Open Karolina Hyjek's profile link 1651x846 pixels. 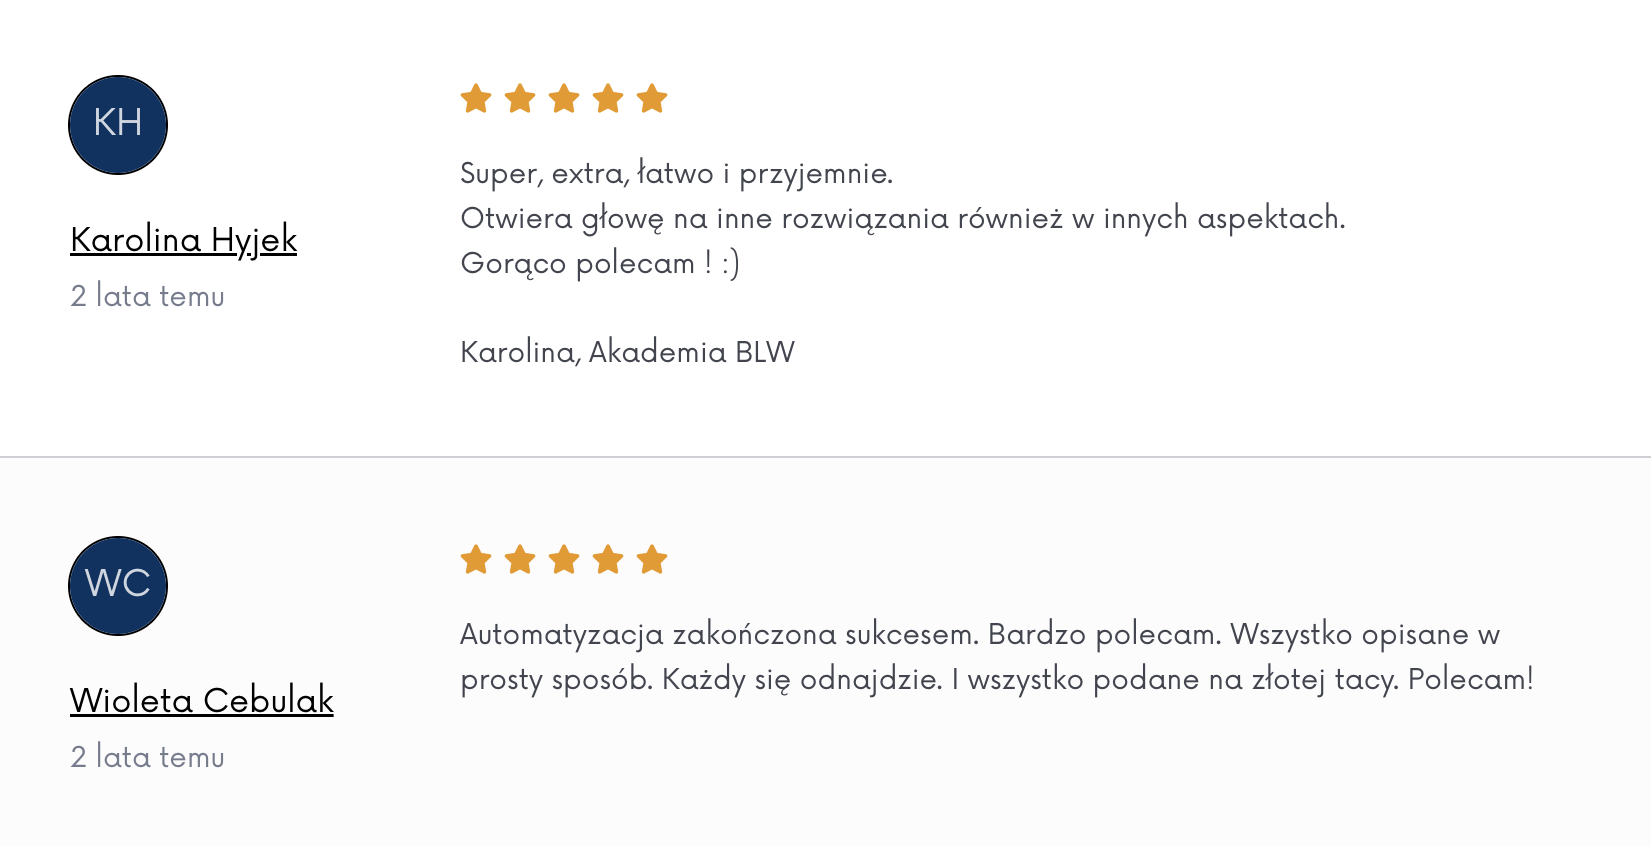coord(184,240)
